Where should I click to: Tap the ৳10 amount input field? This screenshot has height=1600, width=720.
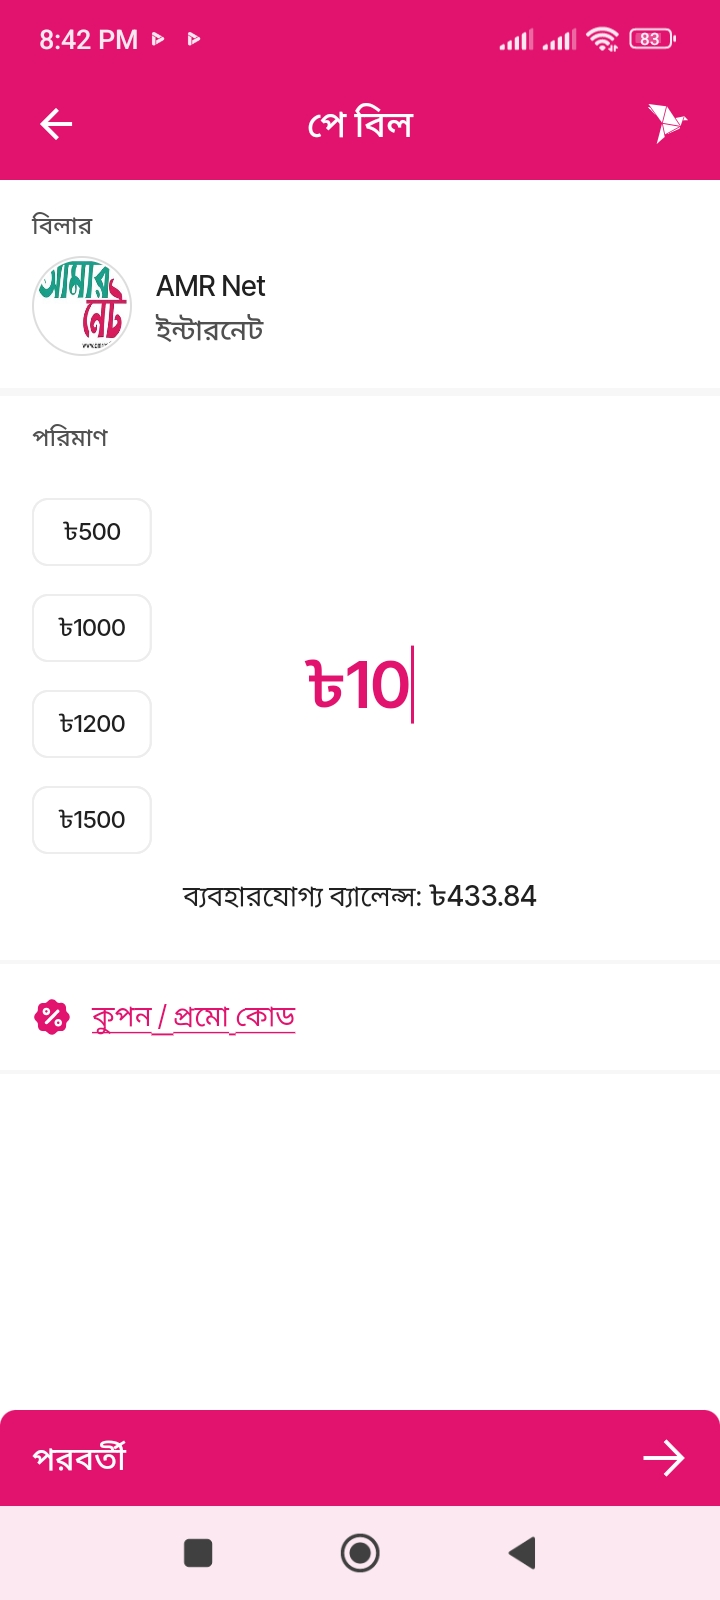[x=359, y=686]
